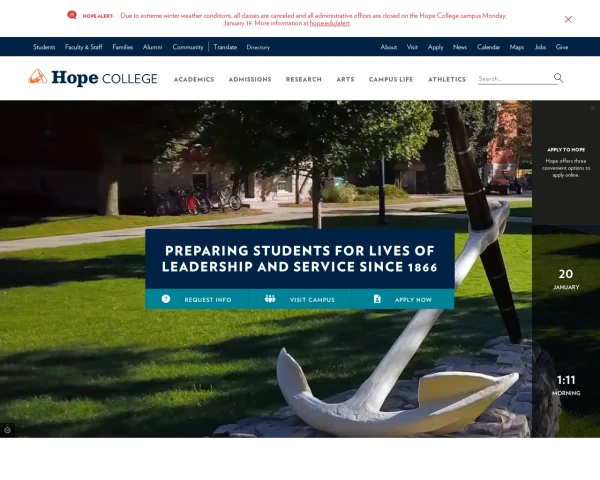Viewport: 600px width, 480px height.
Task: Dismiss the Hope Alert banner
Action: click(x=568, y=20)
